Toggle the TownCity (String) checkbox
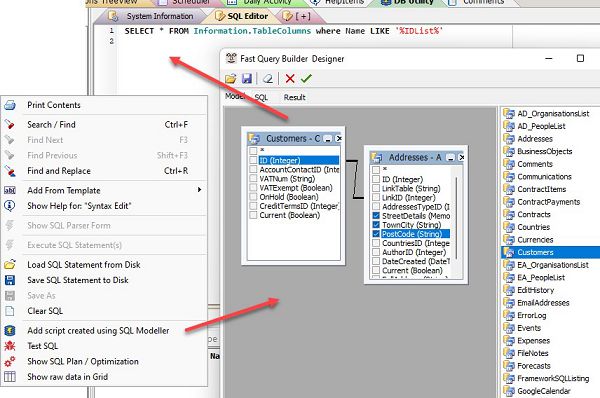This screenshot has height=398, width=600. (x=376, y=225)
